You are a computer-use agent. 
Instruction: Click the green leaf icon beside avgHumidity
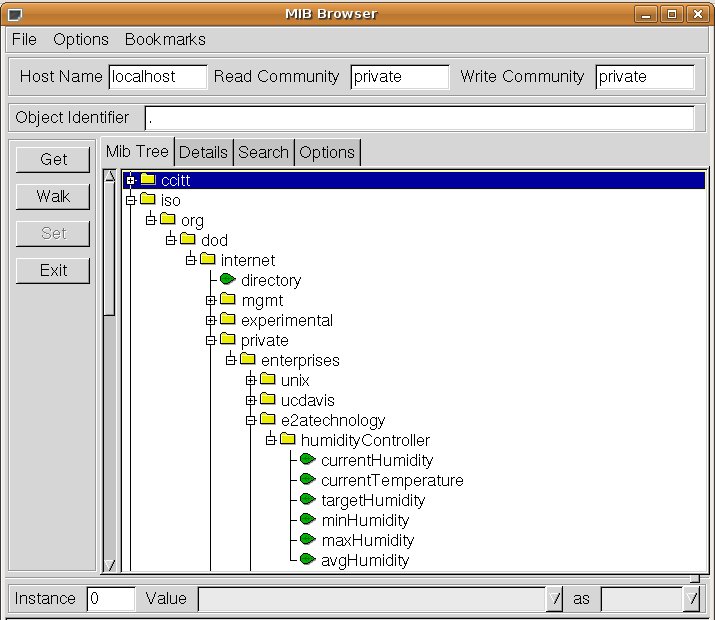pos(307,560)
